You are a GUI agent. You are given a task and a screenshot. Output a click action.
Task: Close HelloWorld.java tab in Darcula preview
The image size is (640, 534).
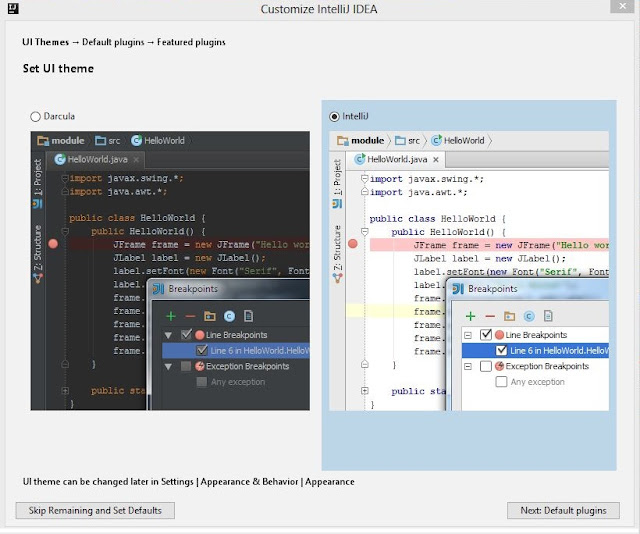pos(136,160)
